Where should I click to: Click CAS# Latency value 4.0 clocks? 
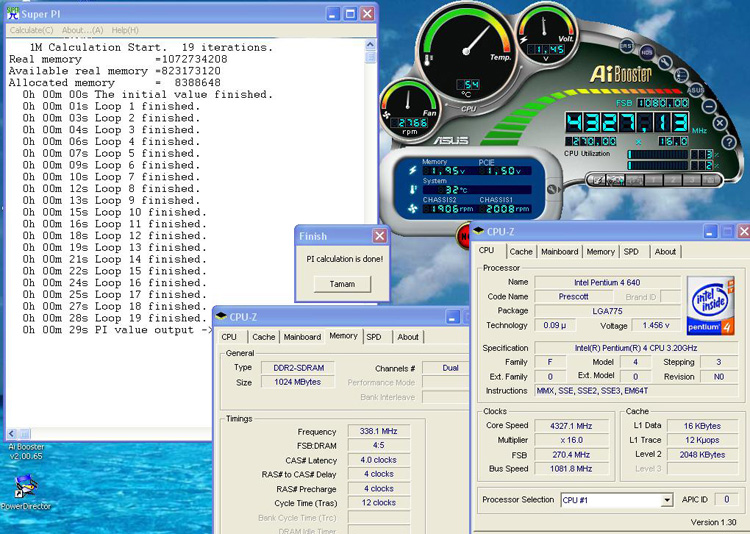(x=378, y=460)
